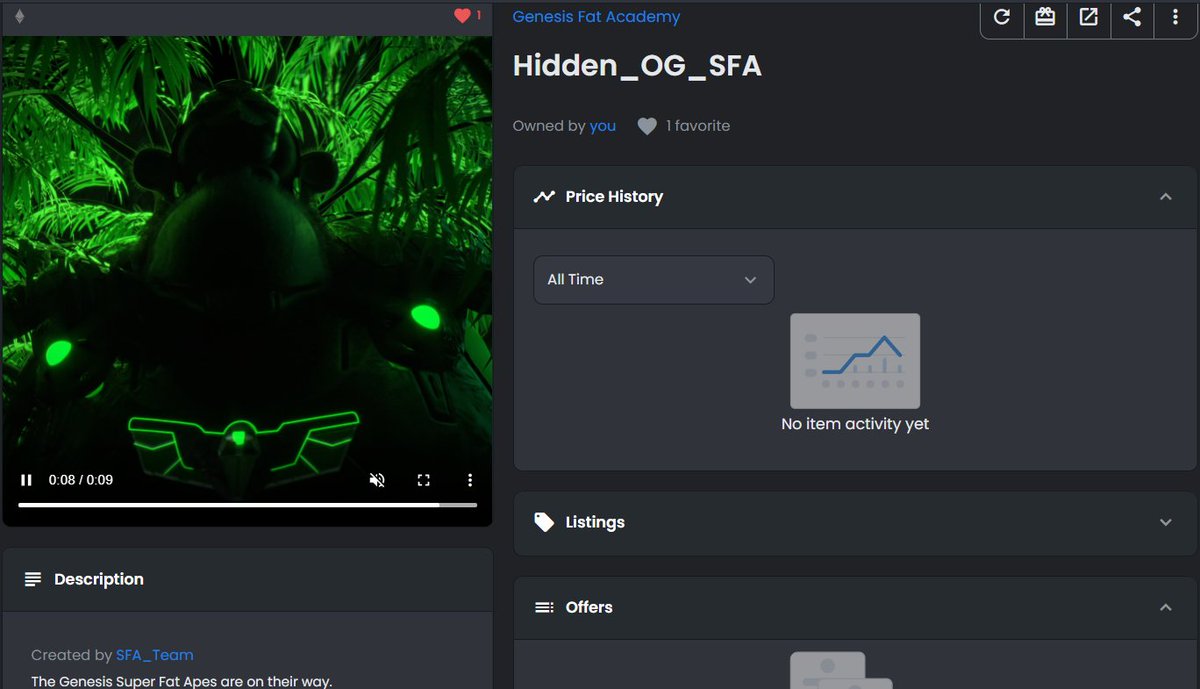Click the Ethereum logo above the image
1200x689 pixels.
19,16
